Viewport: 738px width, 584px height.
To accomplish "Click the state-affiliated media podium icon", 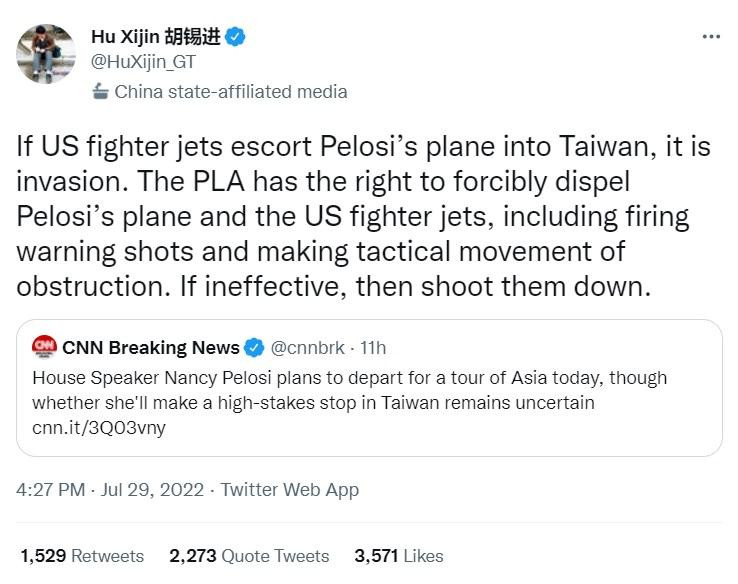I will (x=100, y=92).
